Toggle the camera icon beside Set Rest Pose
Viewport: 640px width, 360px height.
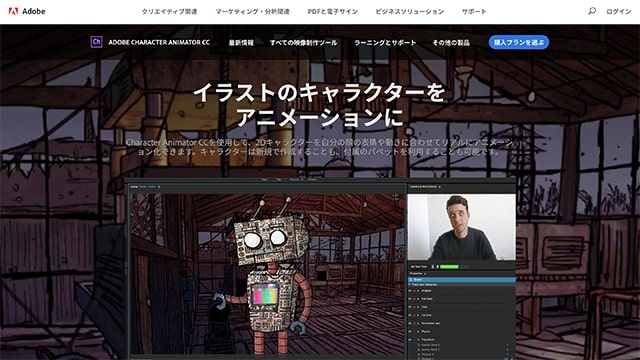(x=433, y=267)
